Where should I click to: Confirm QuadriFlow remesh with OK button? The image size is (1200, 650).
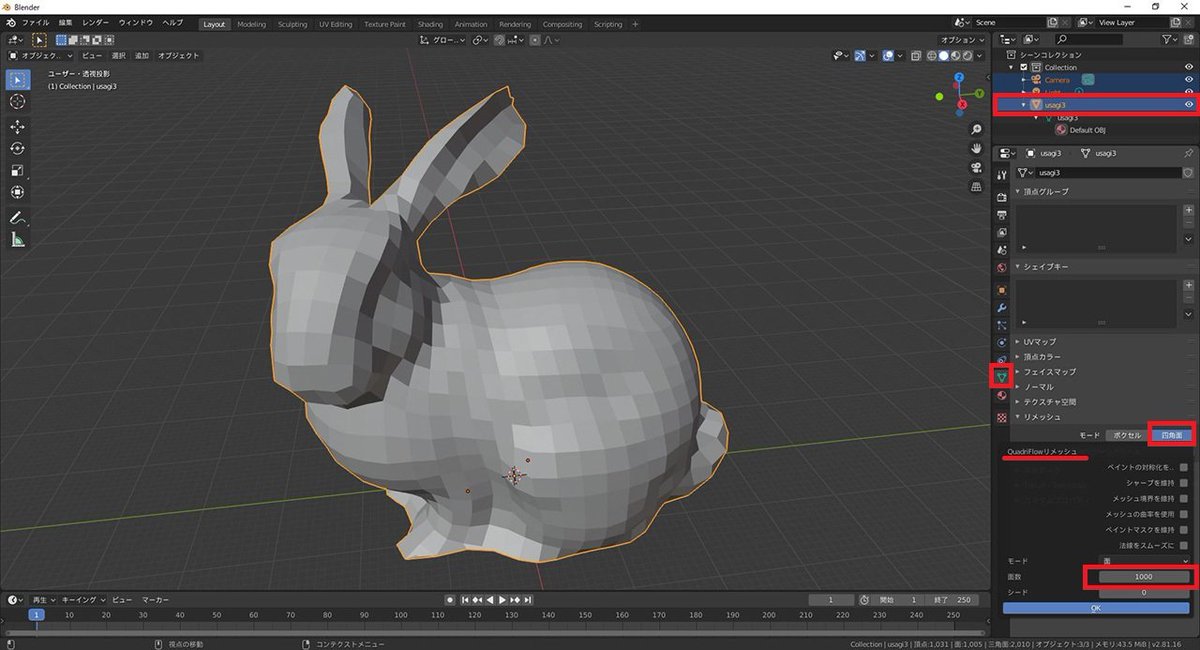pyautogui.click(x=1096, y=607)
